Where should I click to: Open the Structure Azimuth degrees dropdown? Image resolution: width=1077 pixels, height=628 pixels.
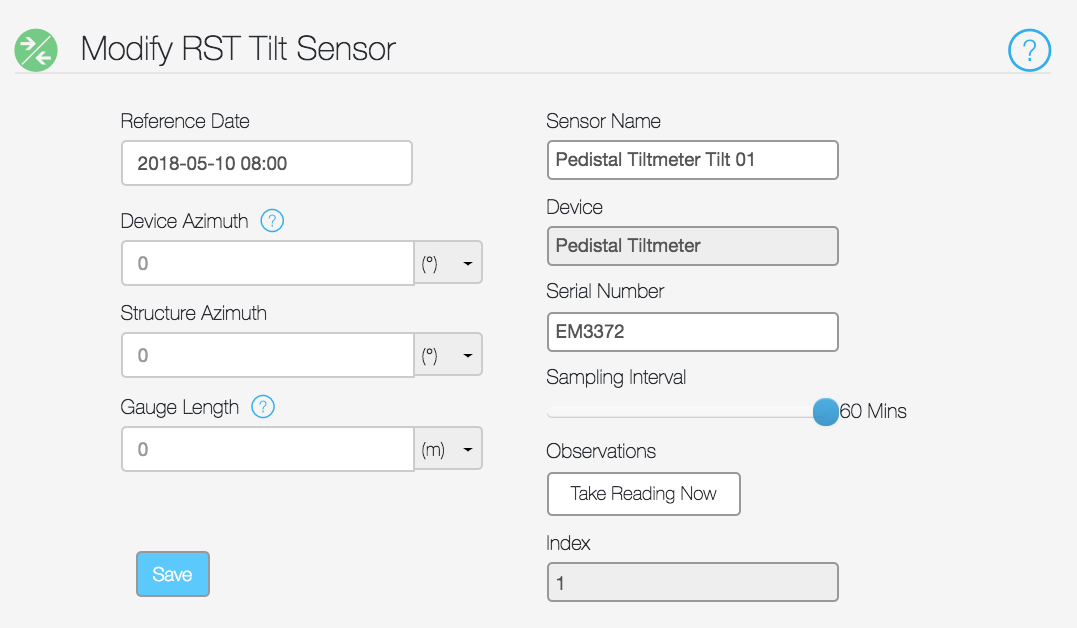point(447,354)
